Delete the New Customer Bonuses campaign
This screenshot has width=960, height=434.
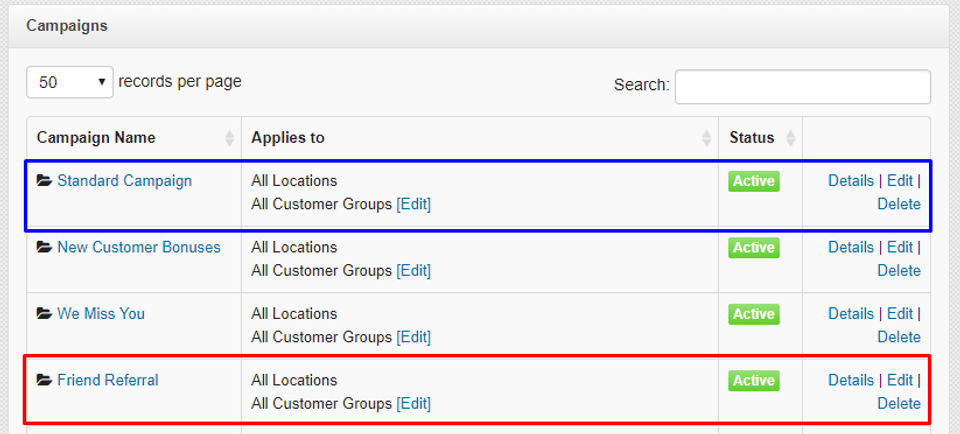898,270
